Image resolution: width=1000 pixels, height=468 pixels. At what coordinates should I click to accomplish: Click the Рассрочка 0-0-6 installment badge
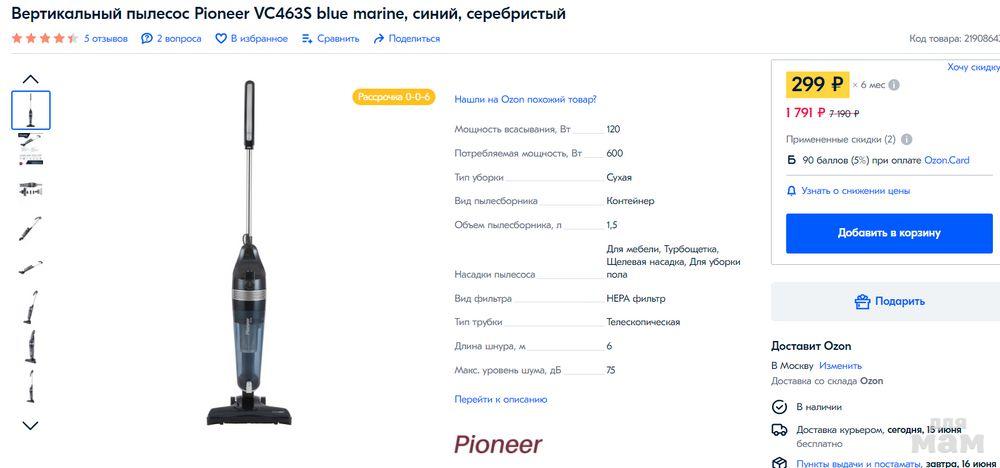(x=394, y=97)
